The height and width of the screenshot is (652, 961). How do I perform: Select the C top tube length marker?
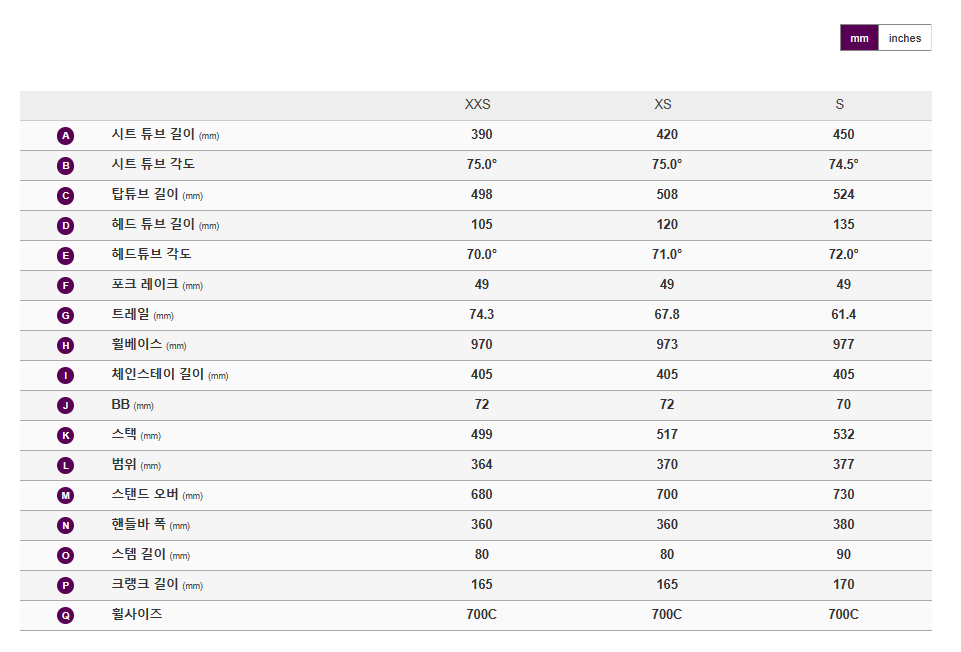(66, 196)
